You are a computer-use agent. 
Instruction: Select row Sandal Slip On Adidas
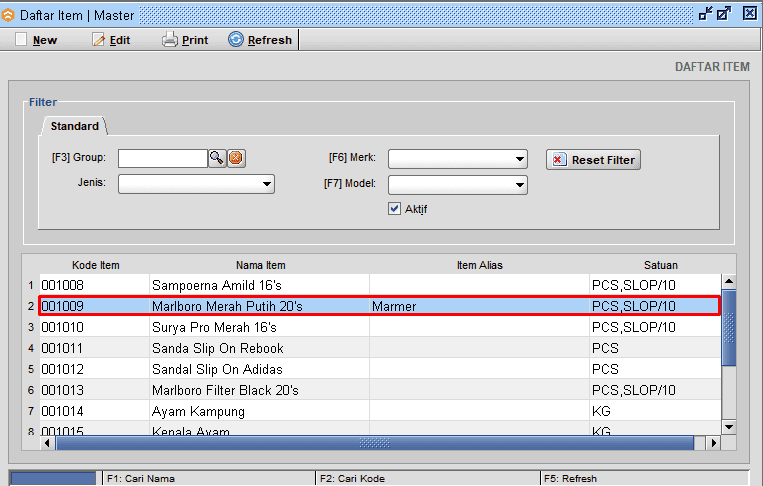(380, 369)
